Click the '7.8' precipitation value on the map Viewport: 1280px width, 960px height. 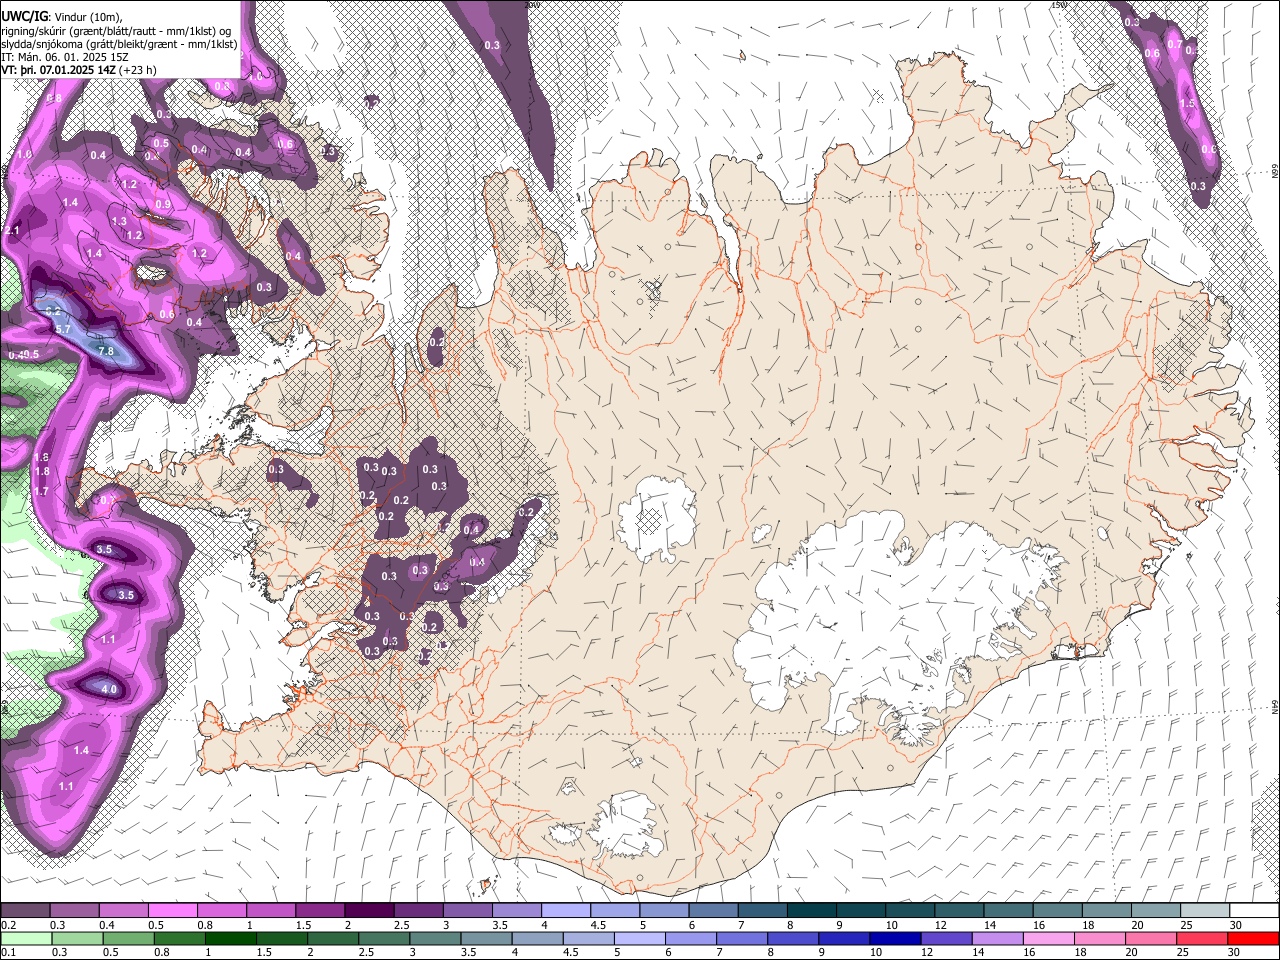pyautogui.click(x=106, y=351)
